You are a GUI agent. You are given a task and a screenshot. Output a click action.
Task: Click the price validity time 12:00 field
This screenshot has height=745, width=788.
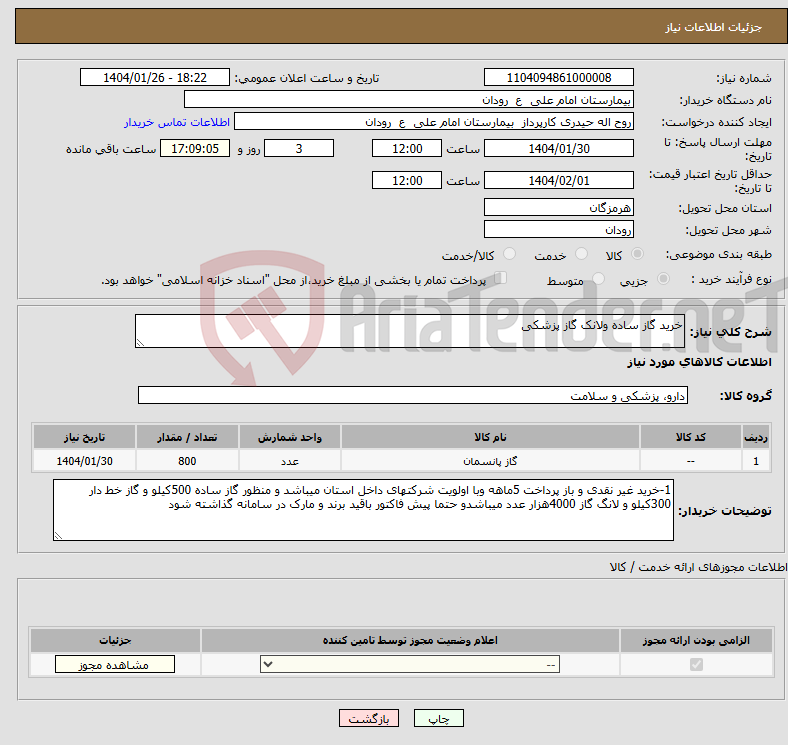407,180
